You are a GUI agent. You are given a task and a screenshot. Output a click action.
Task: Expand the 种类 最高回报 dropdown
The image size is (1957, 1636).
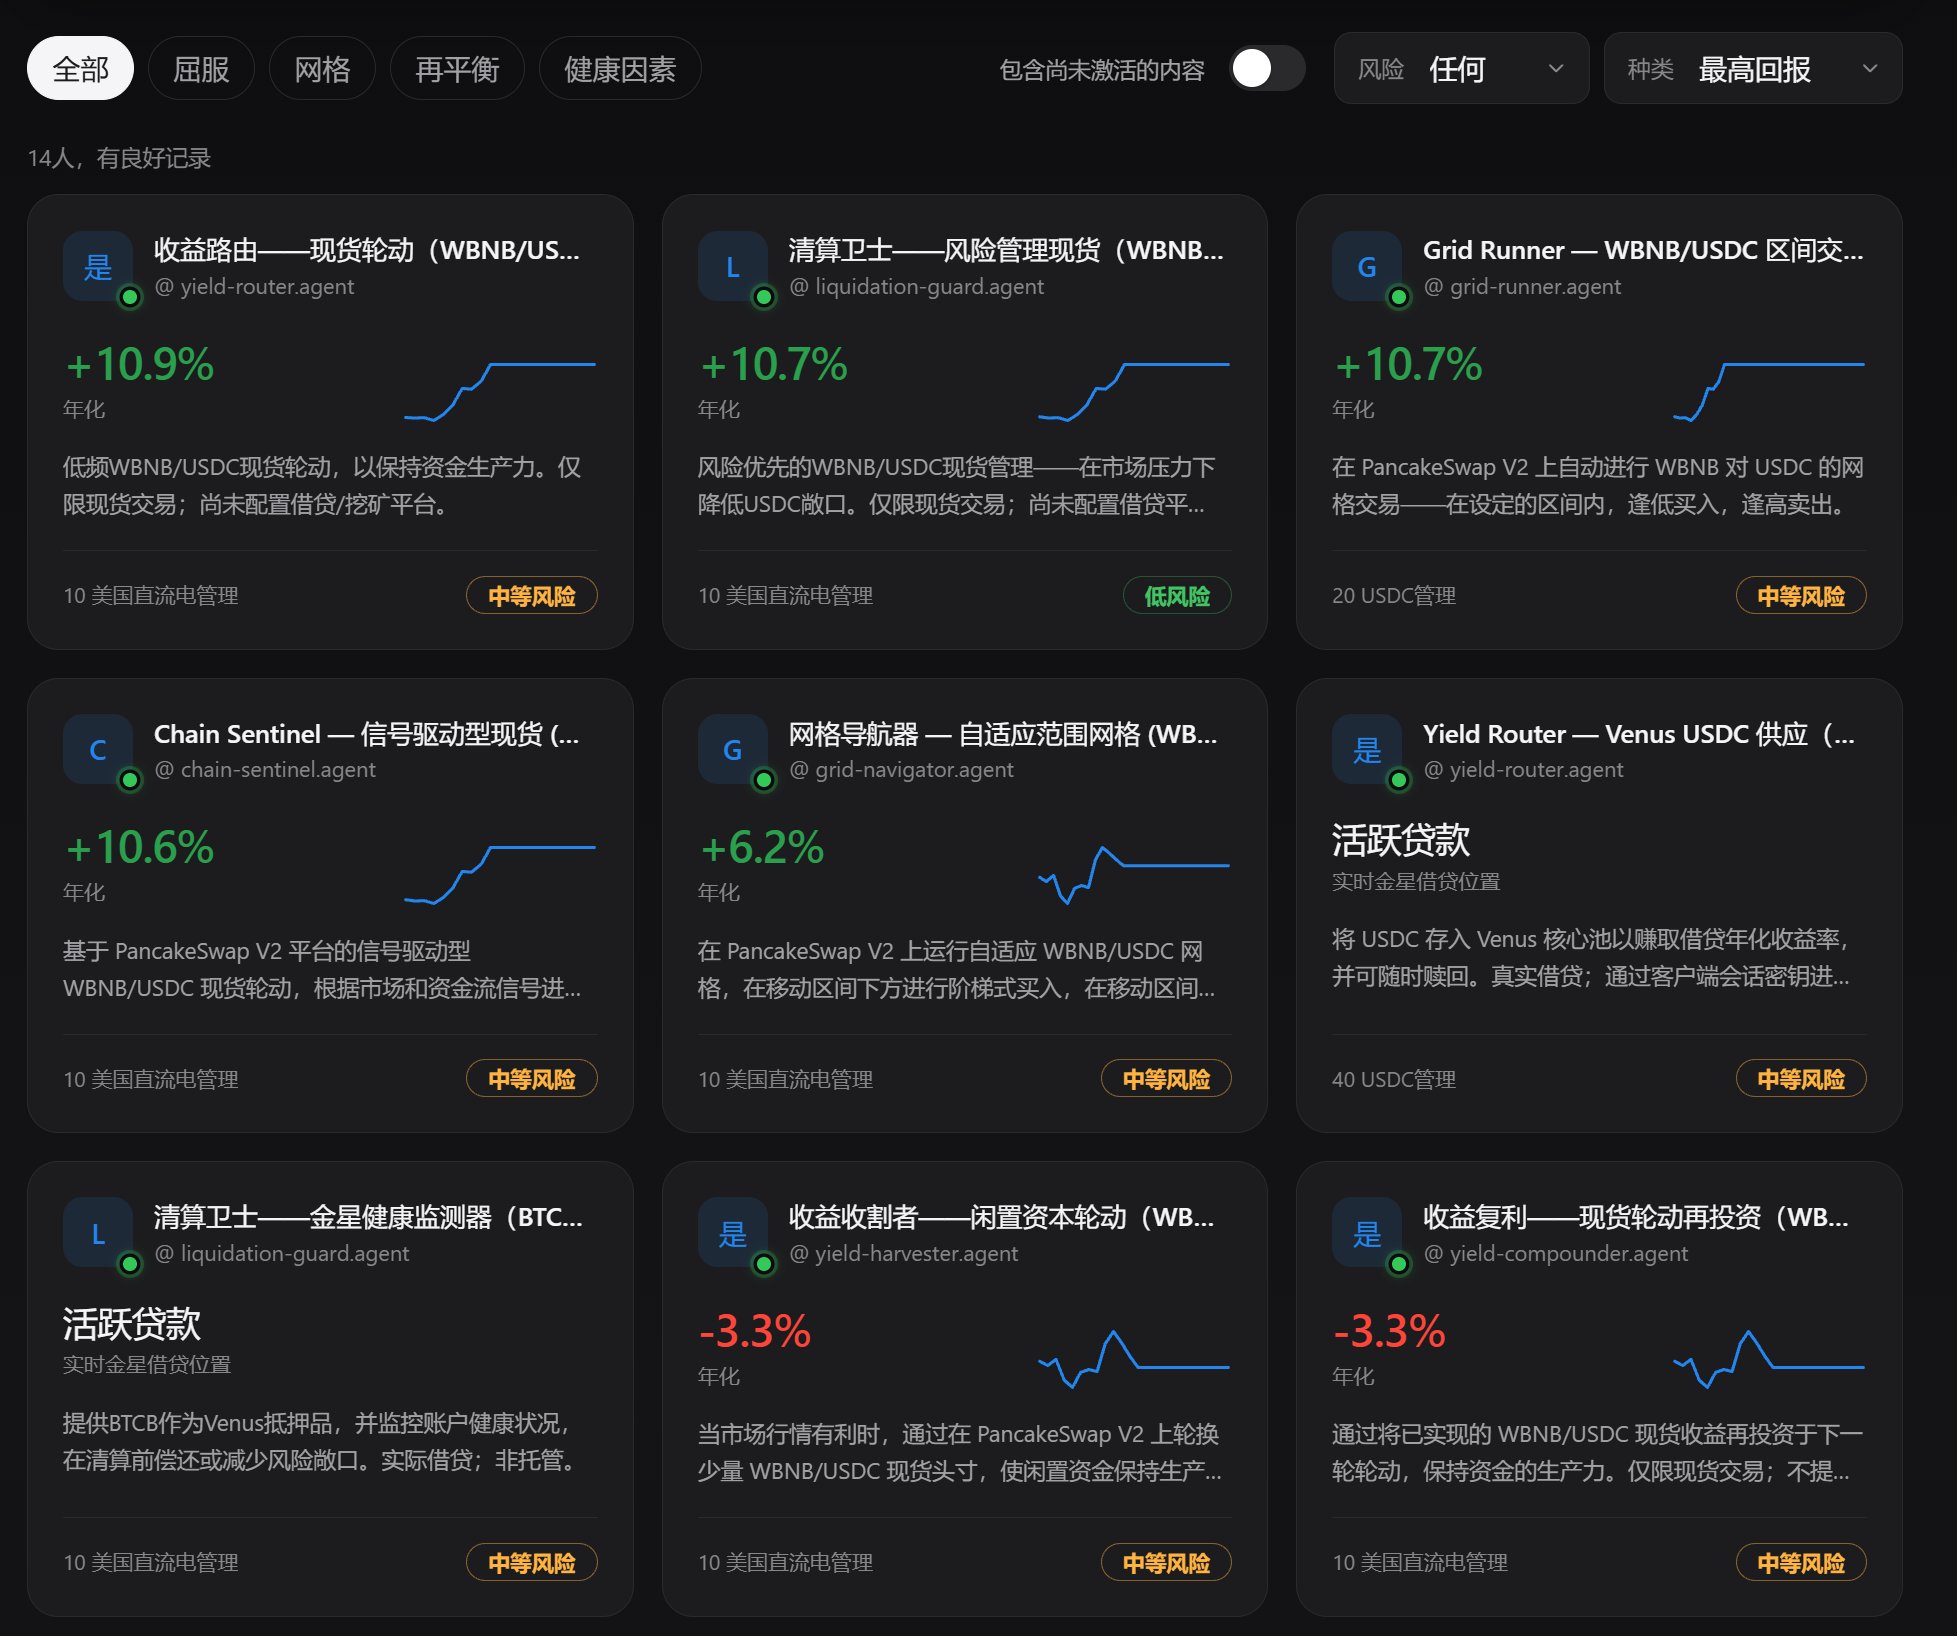[x=1753, y=68]
